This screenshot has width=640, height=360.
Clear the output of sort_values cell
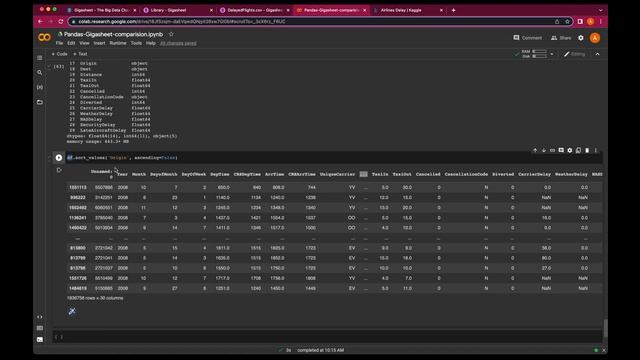[x=59, y=170]
